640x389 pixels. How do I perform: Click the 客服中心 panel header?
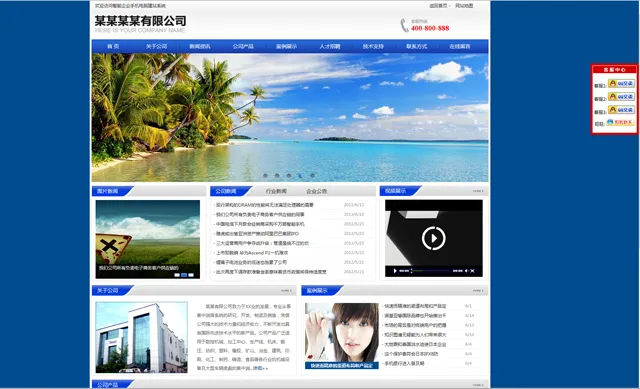(615, 70)
